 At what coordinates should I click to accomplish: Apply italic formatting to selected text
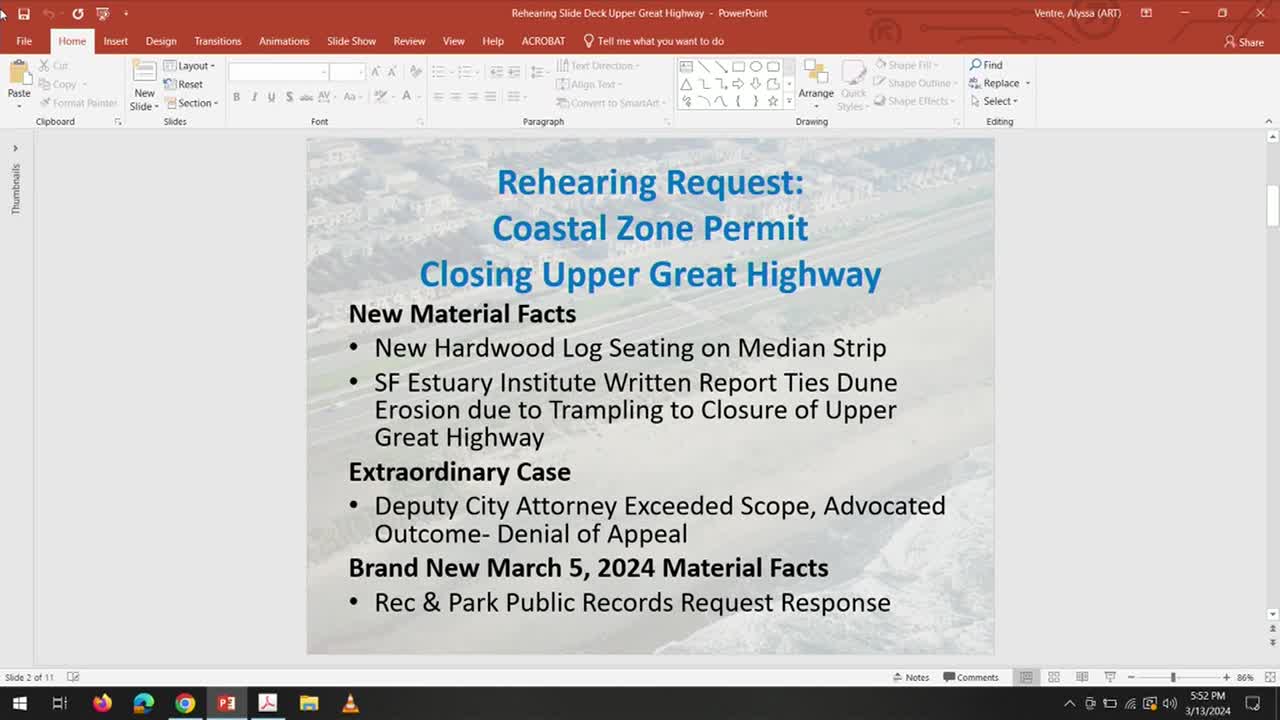pos(254,96)
